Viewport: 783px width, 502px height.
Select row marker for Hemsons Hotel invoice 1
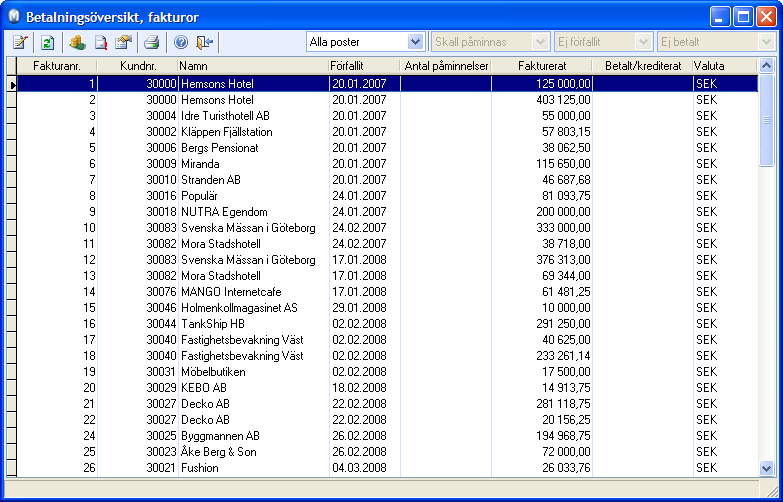[11, 84]
